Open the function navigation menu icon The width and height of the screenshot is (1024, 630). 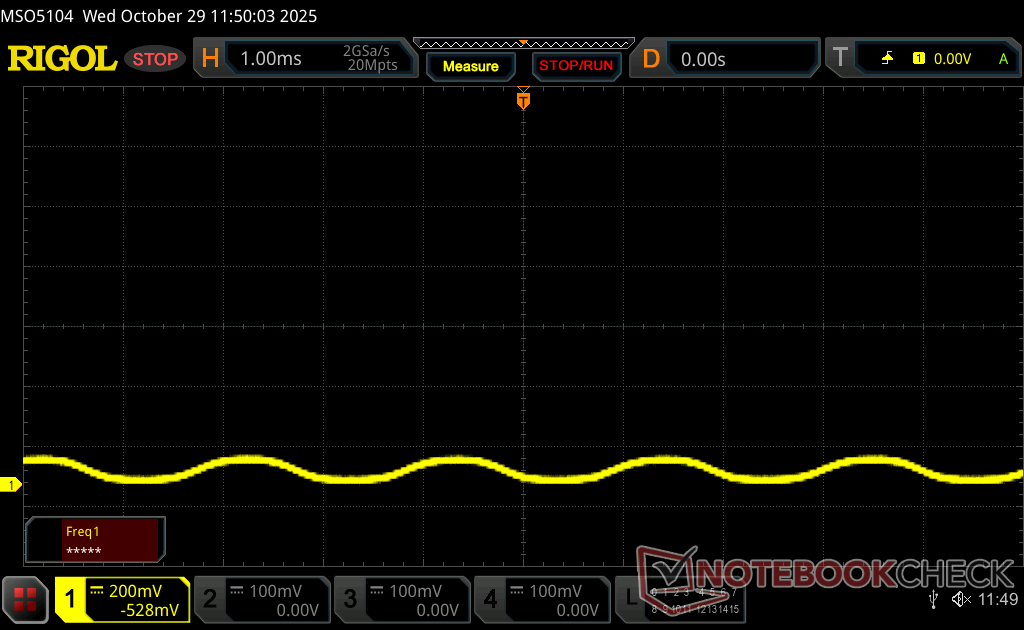tap(25, 599)
